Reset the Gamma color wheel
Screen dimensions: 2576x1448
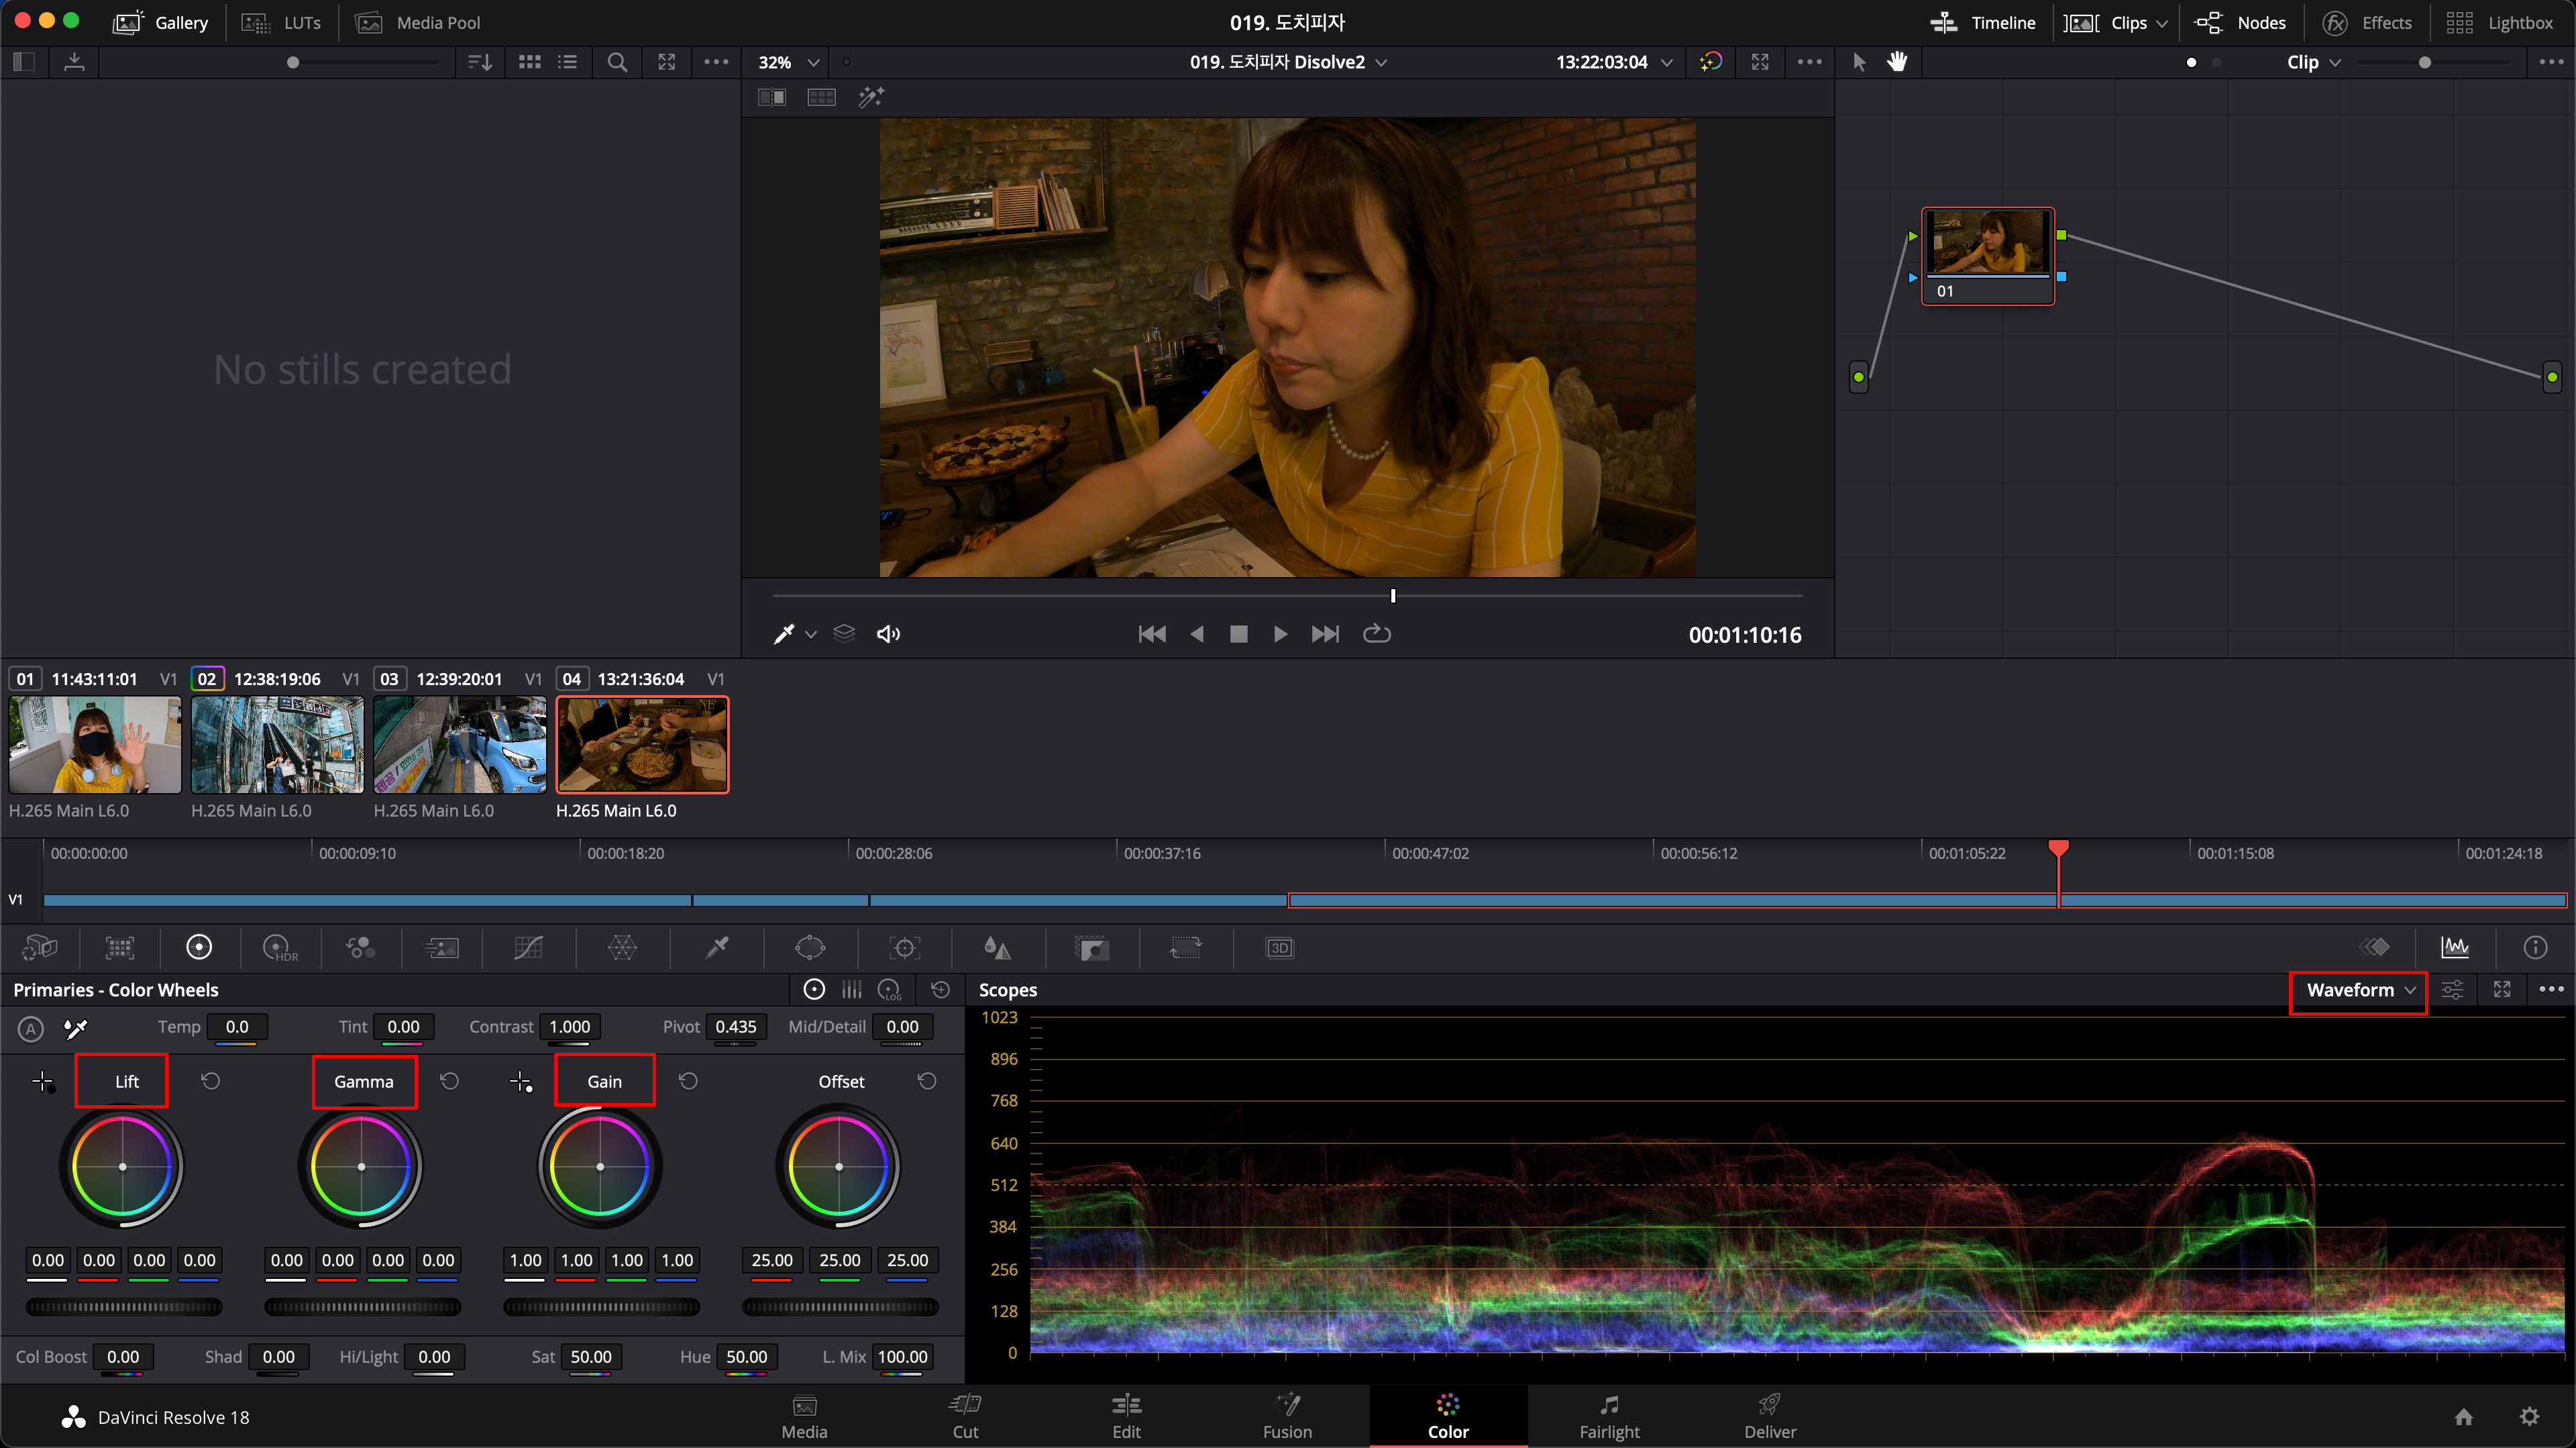[x=450, y=1081]
